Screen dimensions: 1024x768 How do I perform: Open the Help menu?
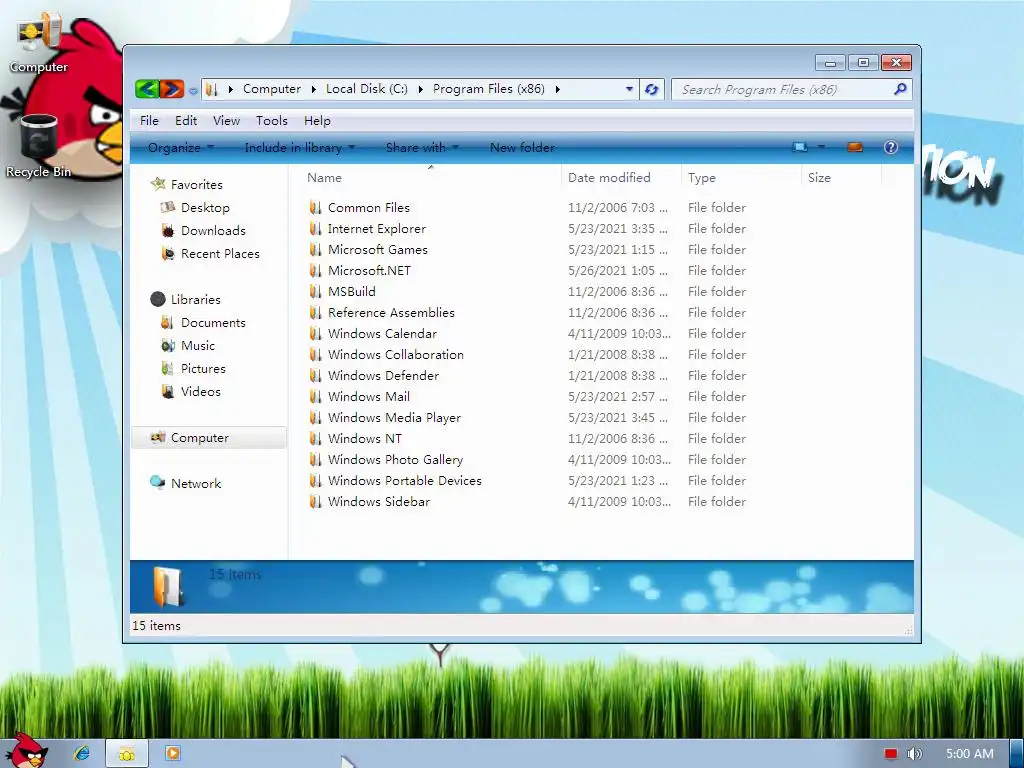317,121
